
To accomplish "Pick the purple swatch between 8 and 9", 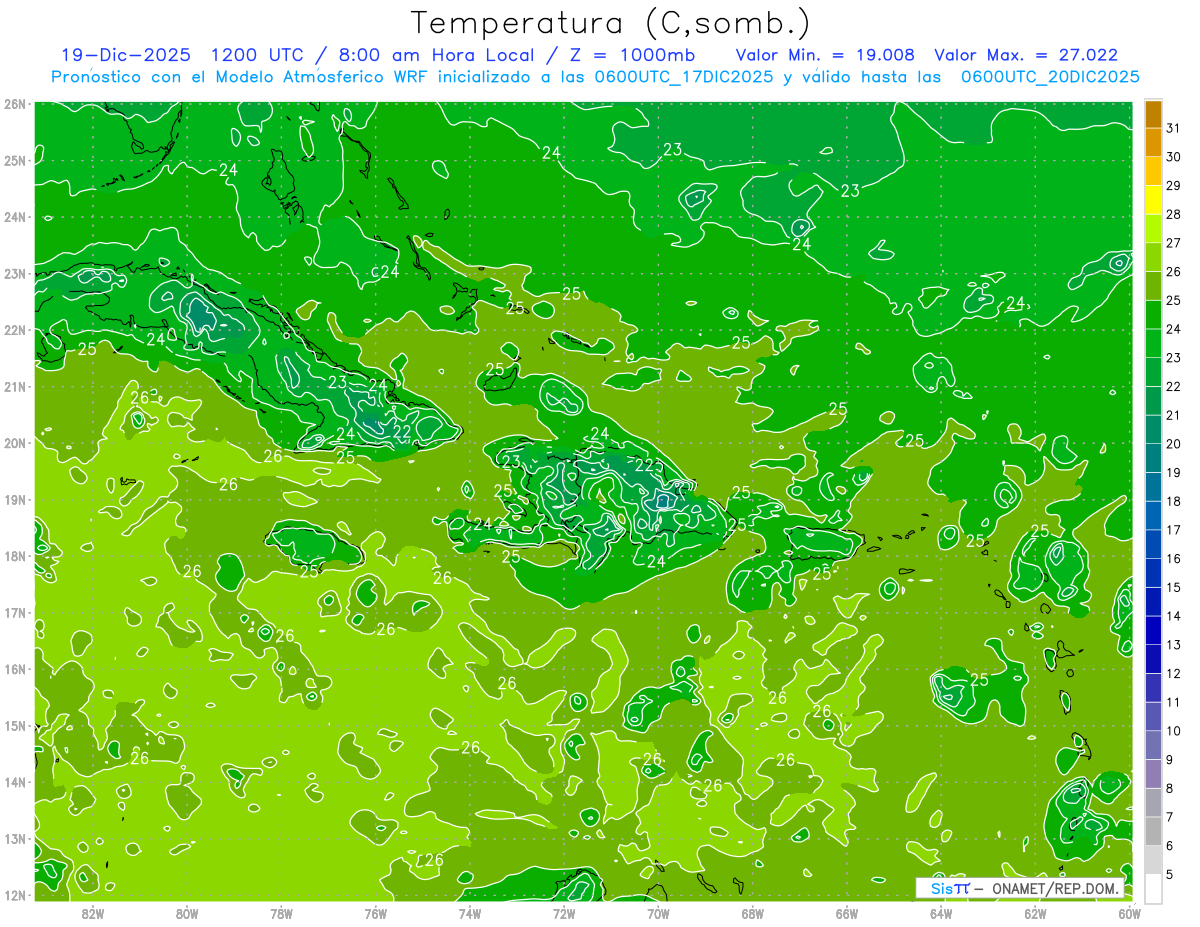I will tap(1153, 773).
